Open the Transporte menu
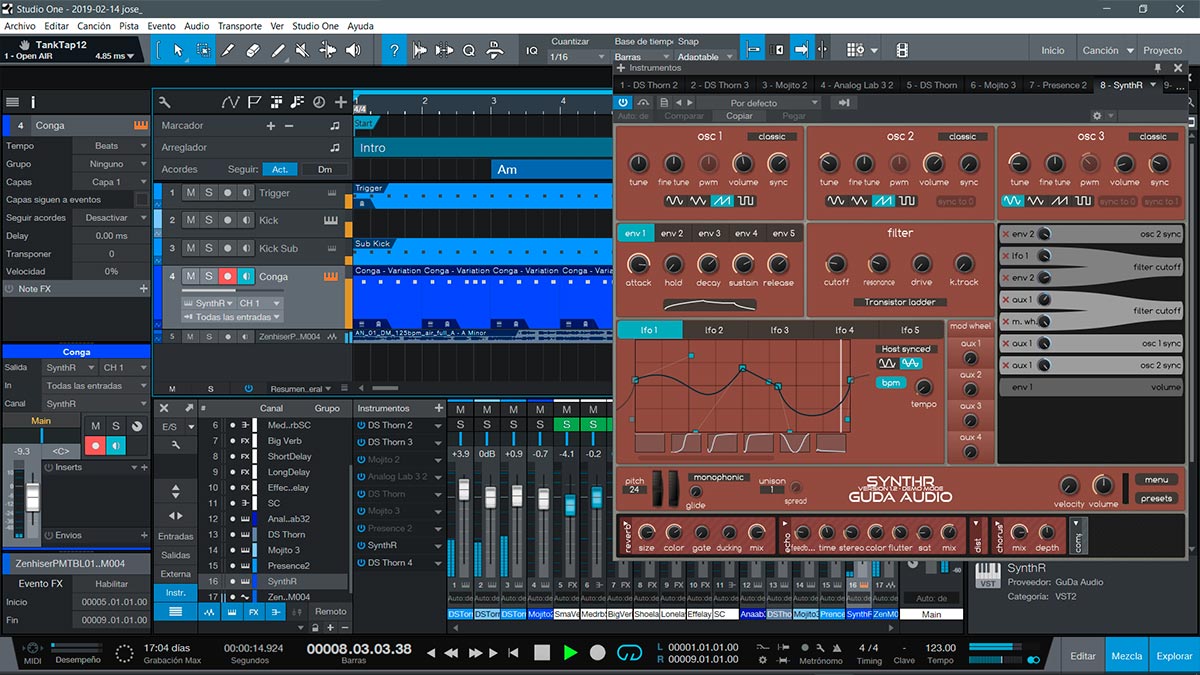1200x675 pixels. (240, 25)
